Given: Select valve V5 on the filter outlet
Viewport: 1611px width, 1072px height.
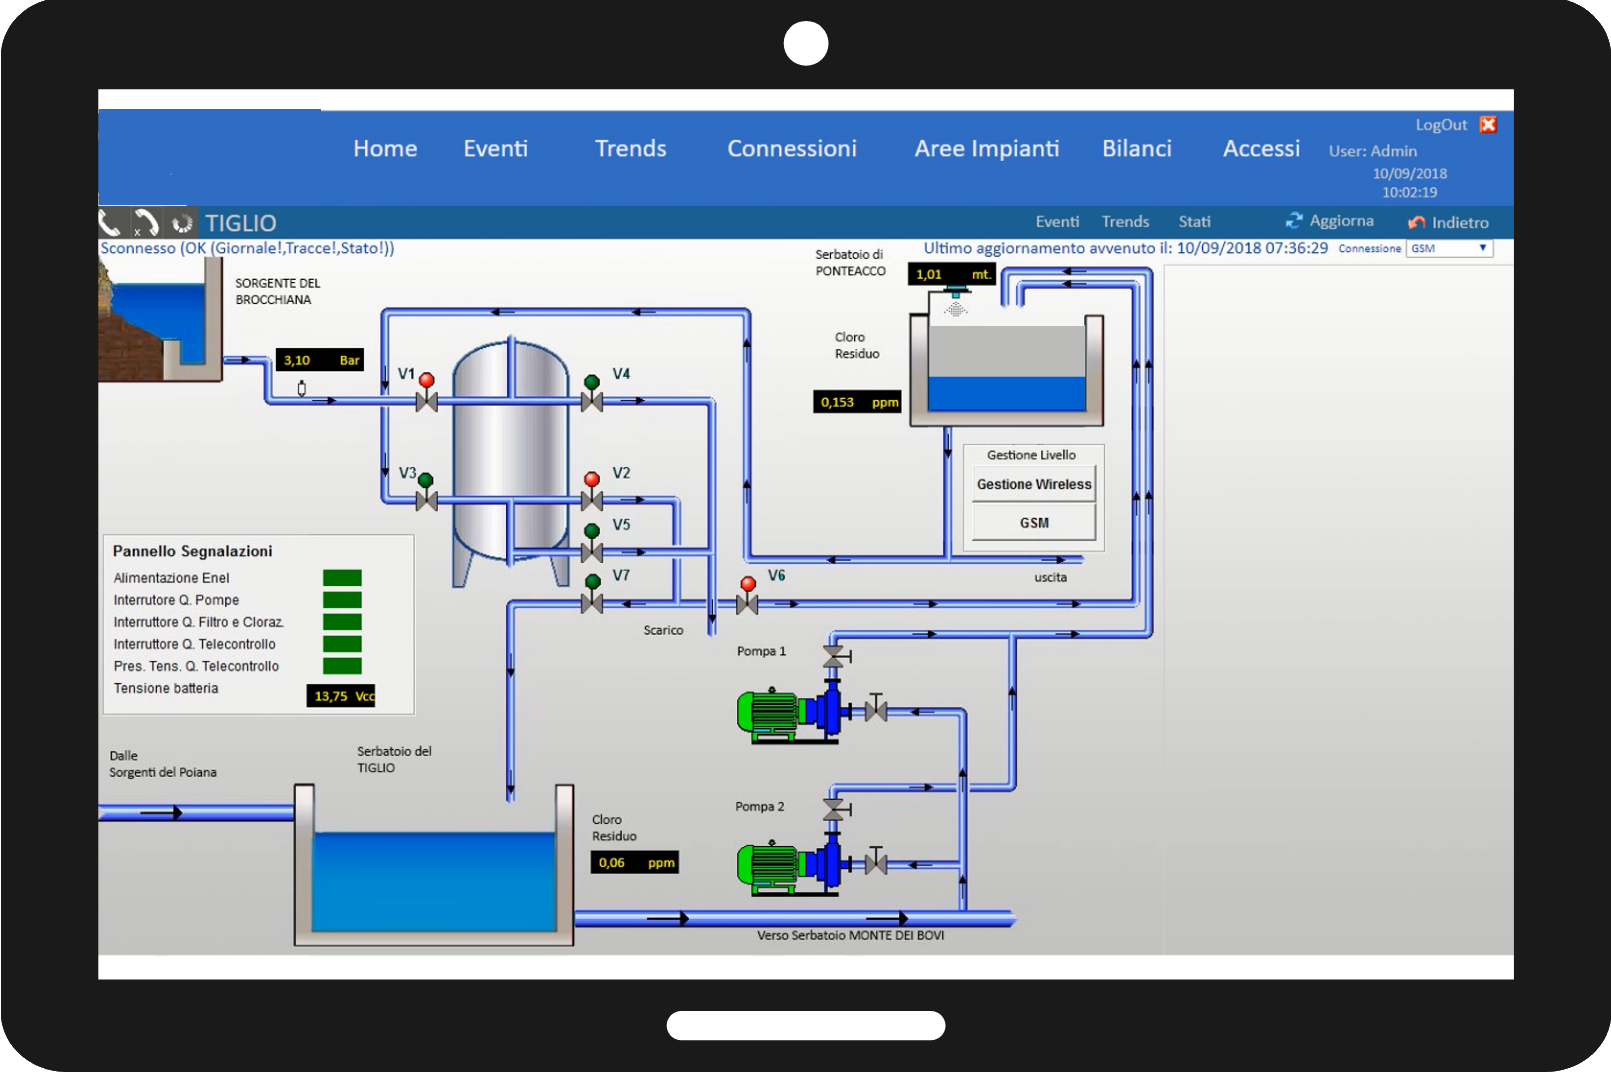Looking at the screenshot, I should 592,543.
